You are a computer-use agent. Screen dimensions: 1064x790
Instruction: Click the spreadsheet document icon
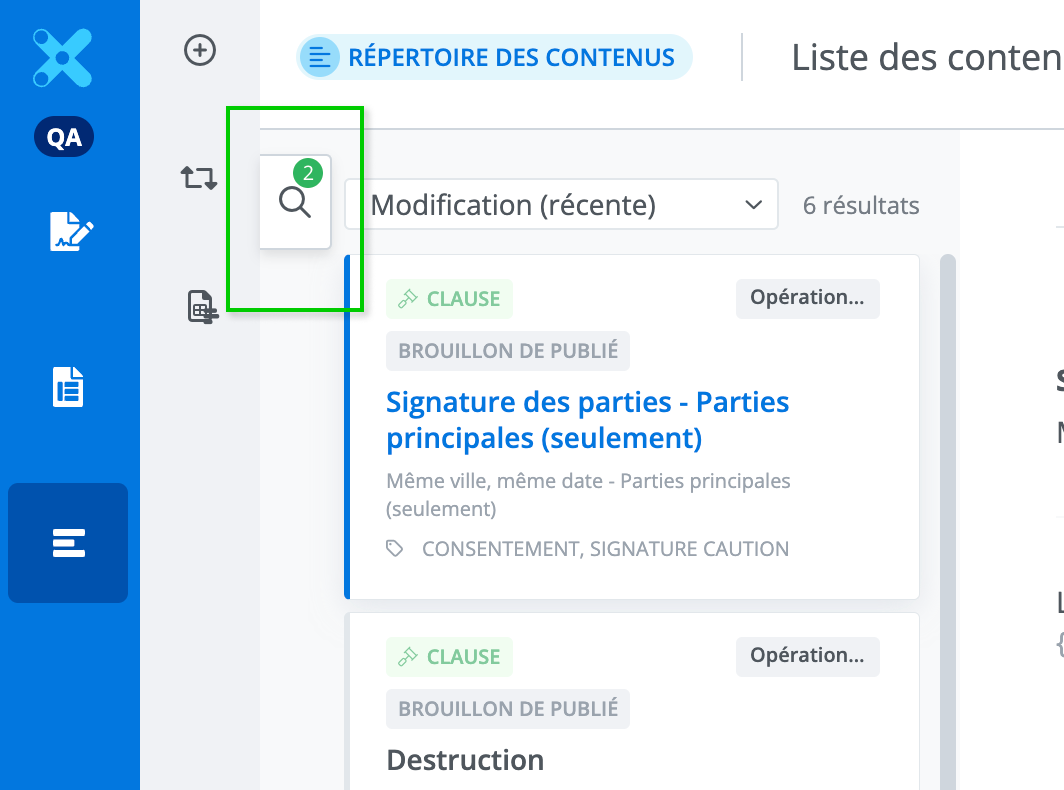[202, 307]
